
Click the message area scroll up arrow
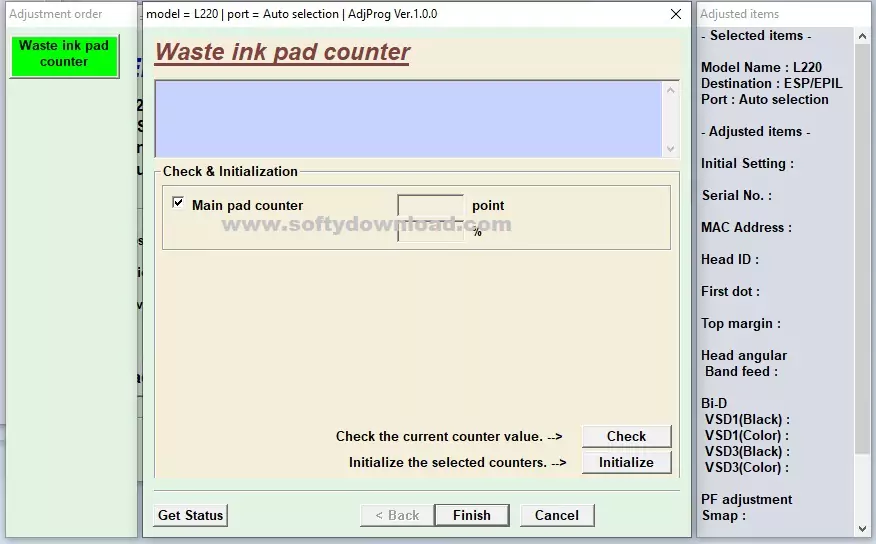tap(670, 90)
